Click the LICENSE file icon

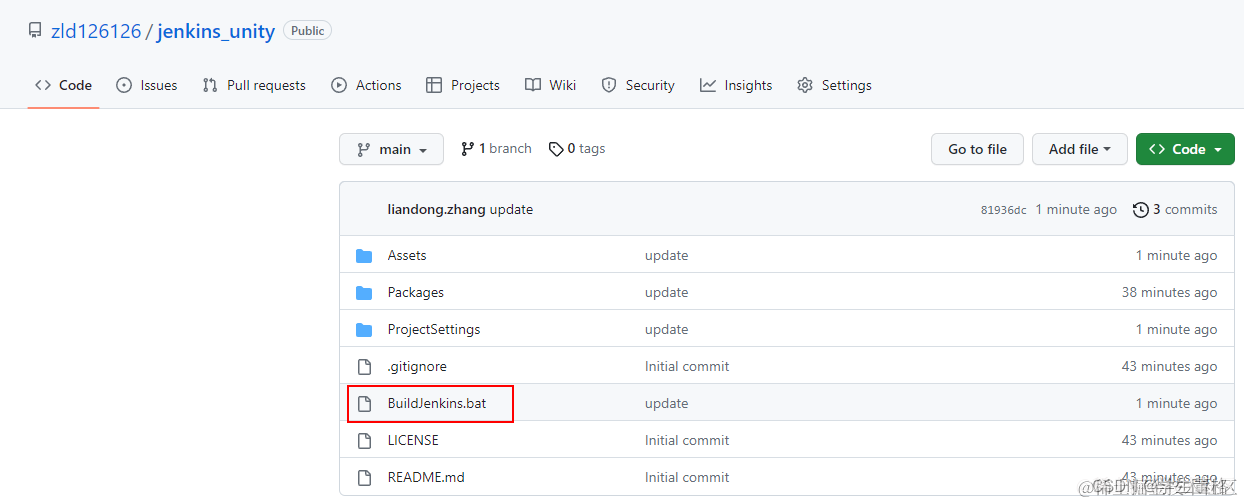[364, 440]
